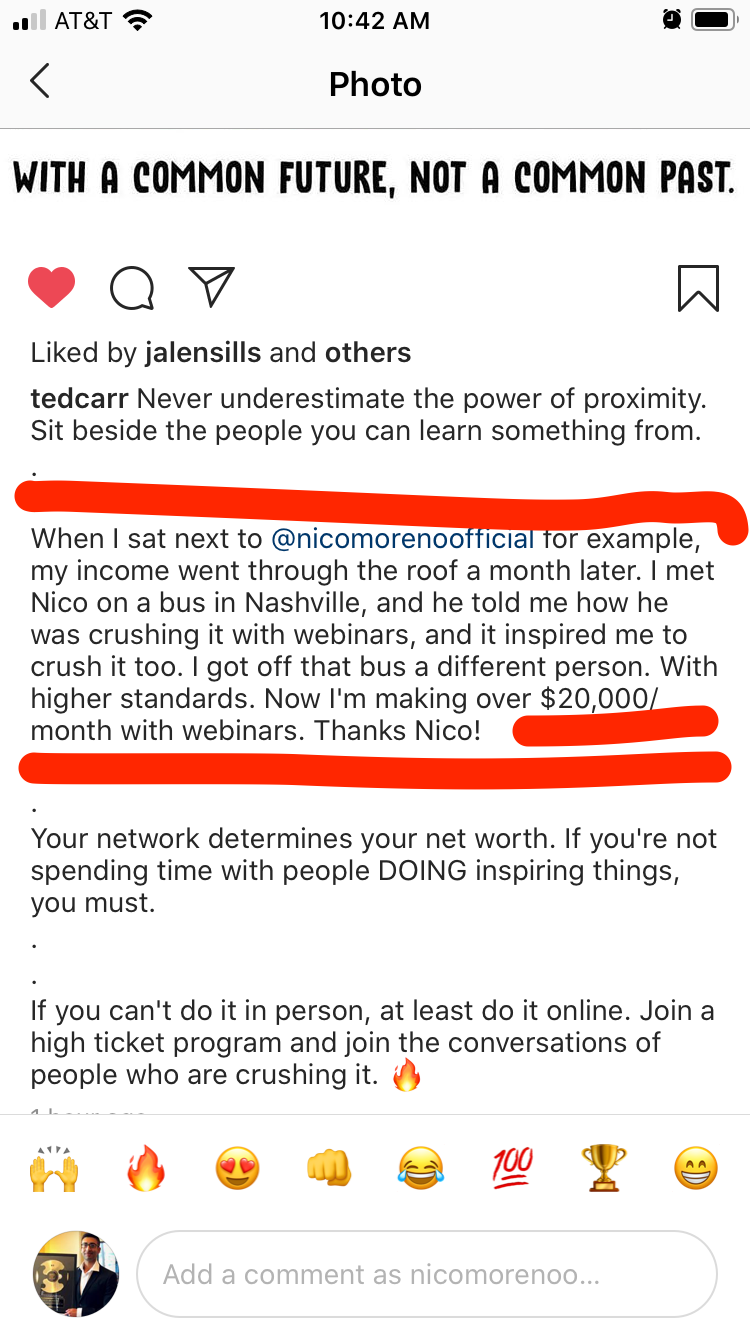750x1334 pixels.
Task: Insert raised hands emoji reaction
Action: (x=55, y=1168)
